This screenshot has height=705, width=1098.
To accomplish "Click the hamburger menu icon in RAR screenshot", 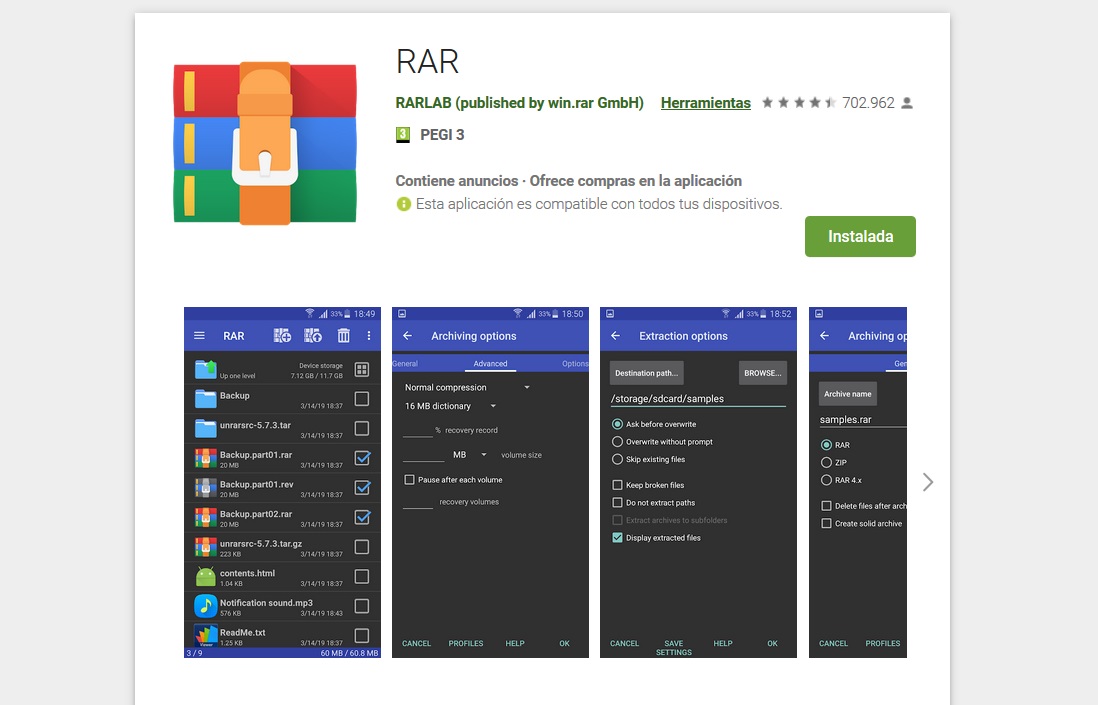I will 199,336.
